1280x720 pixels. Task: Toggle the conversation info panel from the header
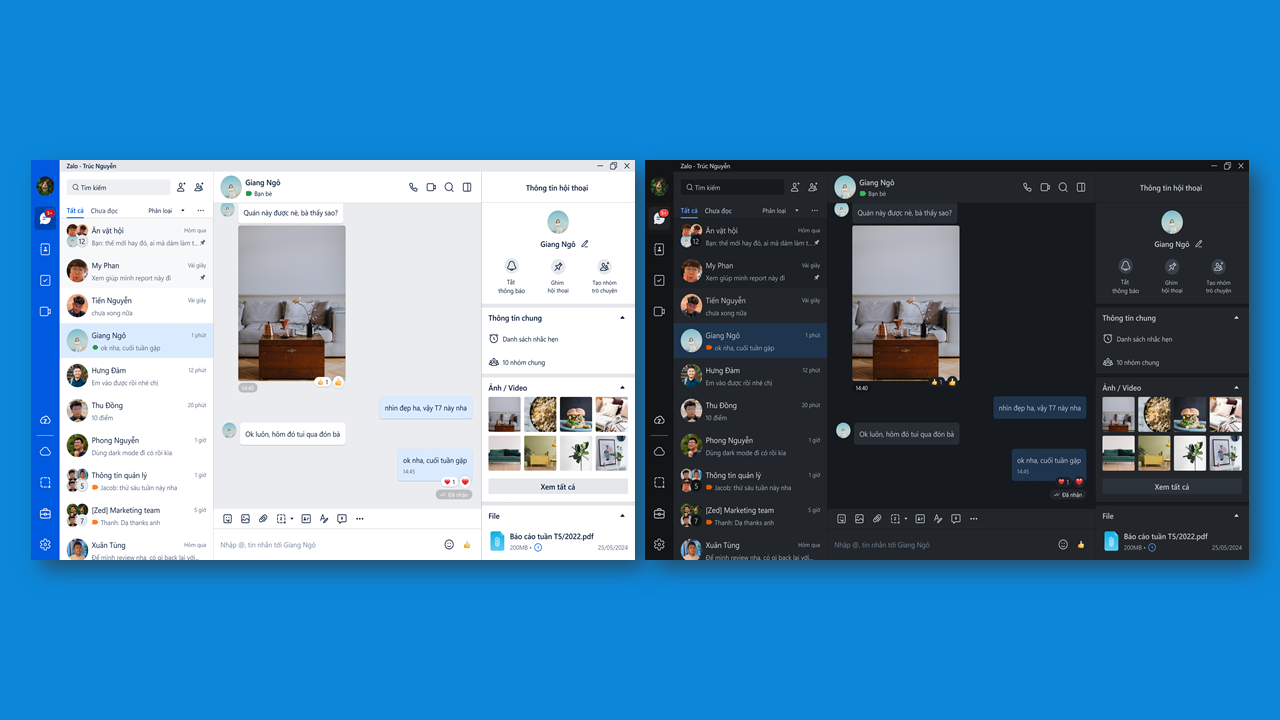tap(466, 187)
